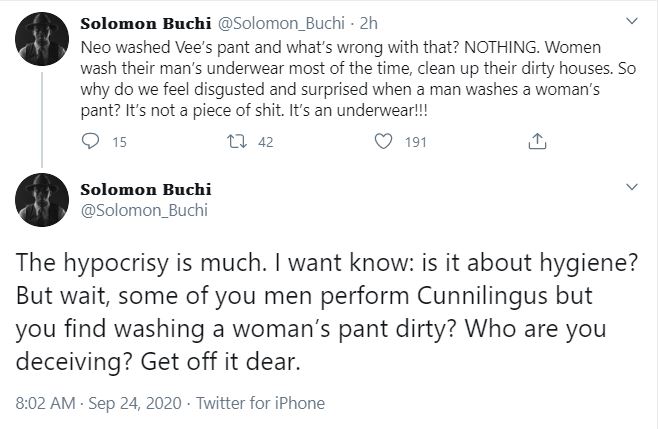View the 15 replies count
This screenshot has width=659, height=429.
(x=119, y=142)
